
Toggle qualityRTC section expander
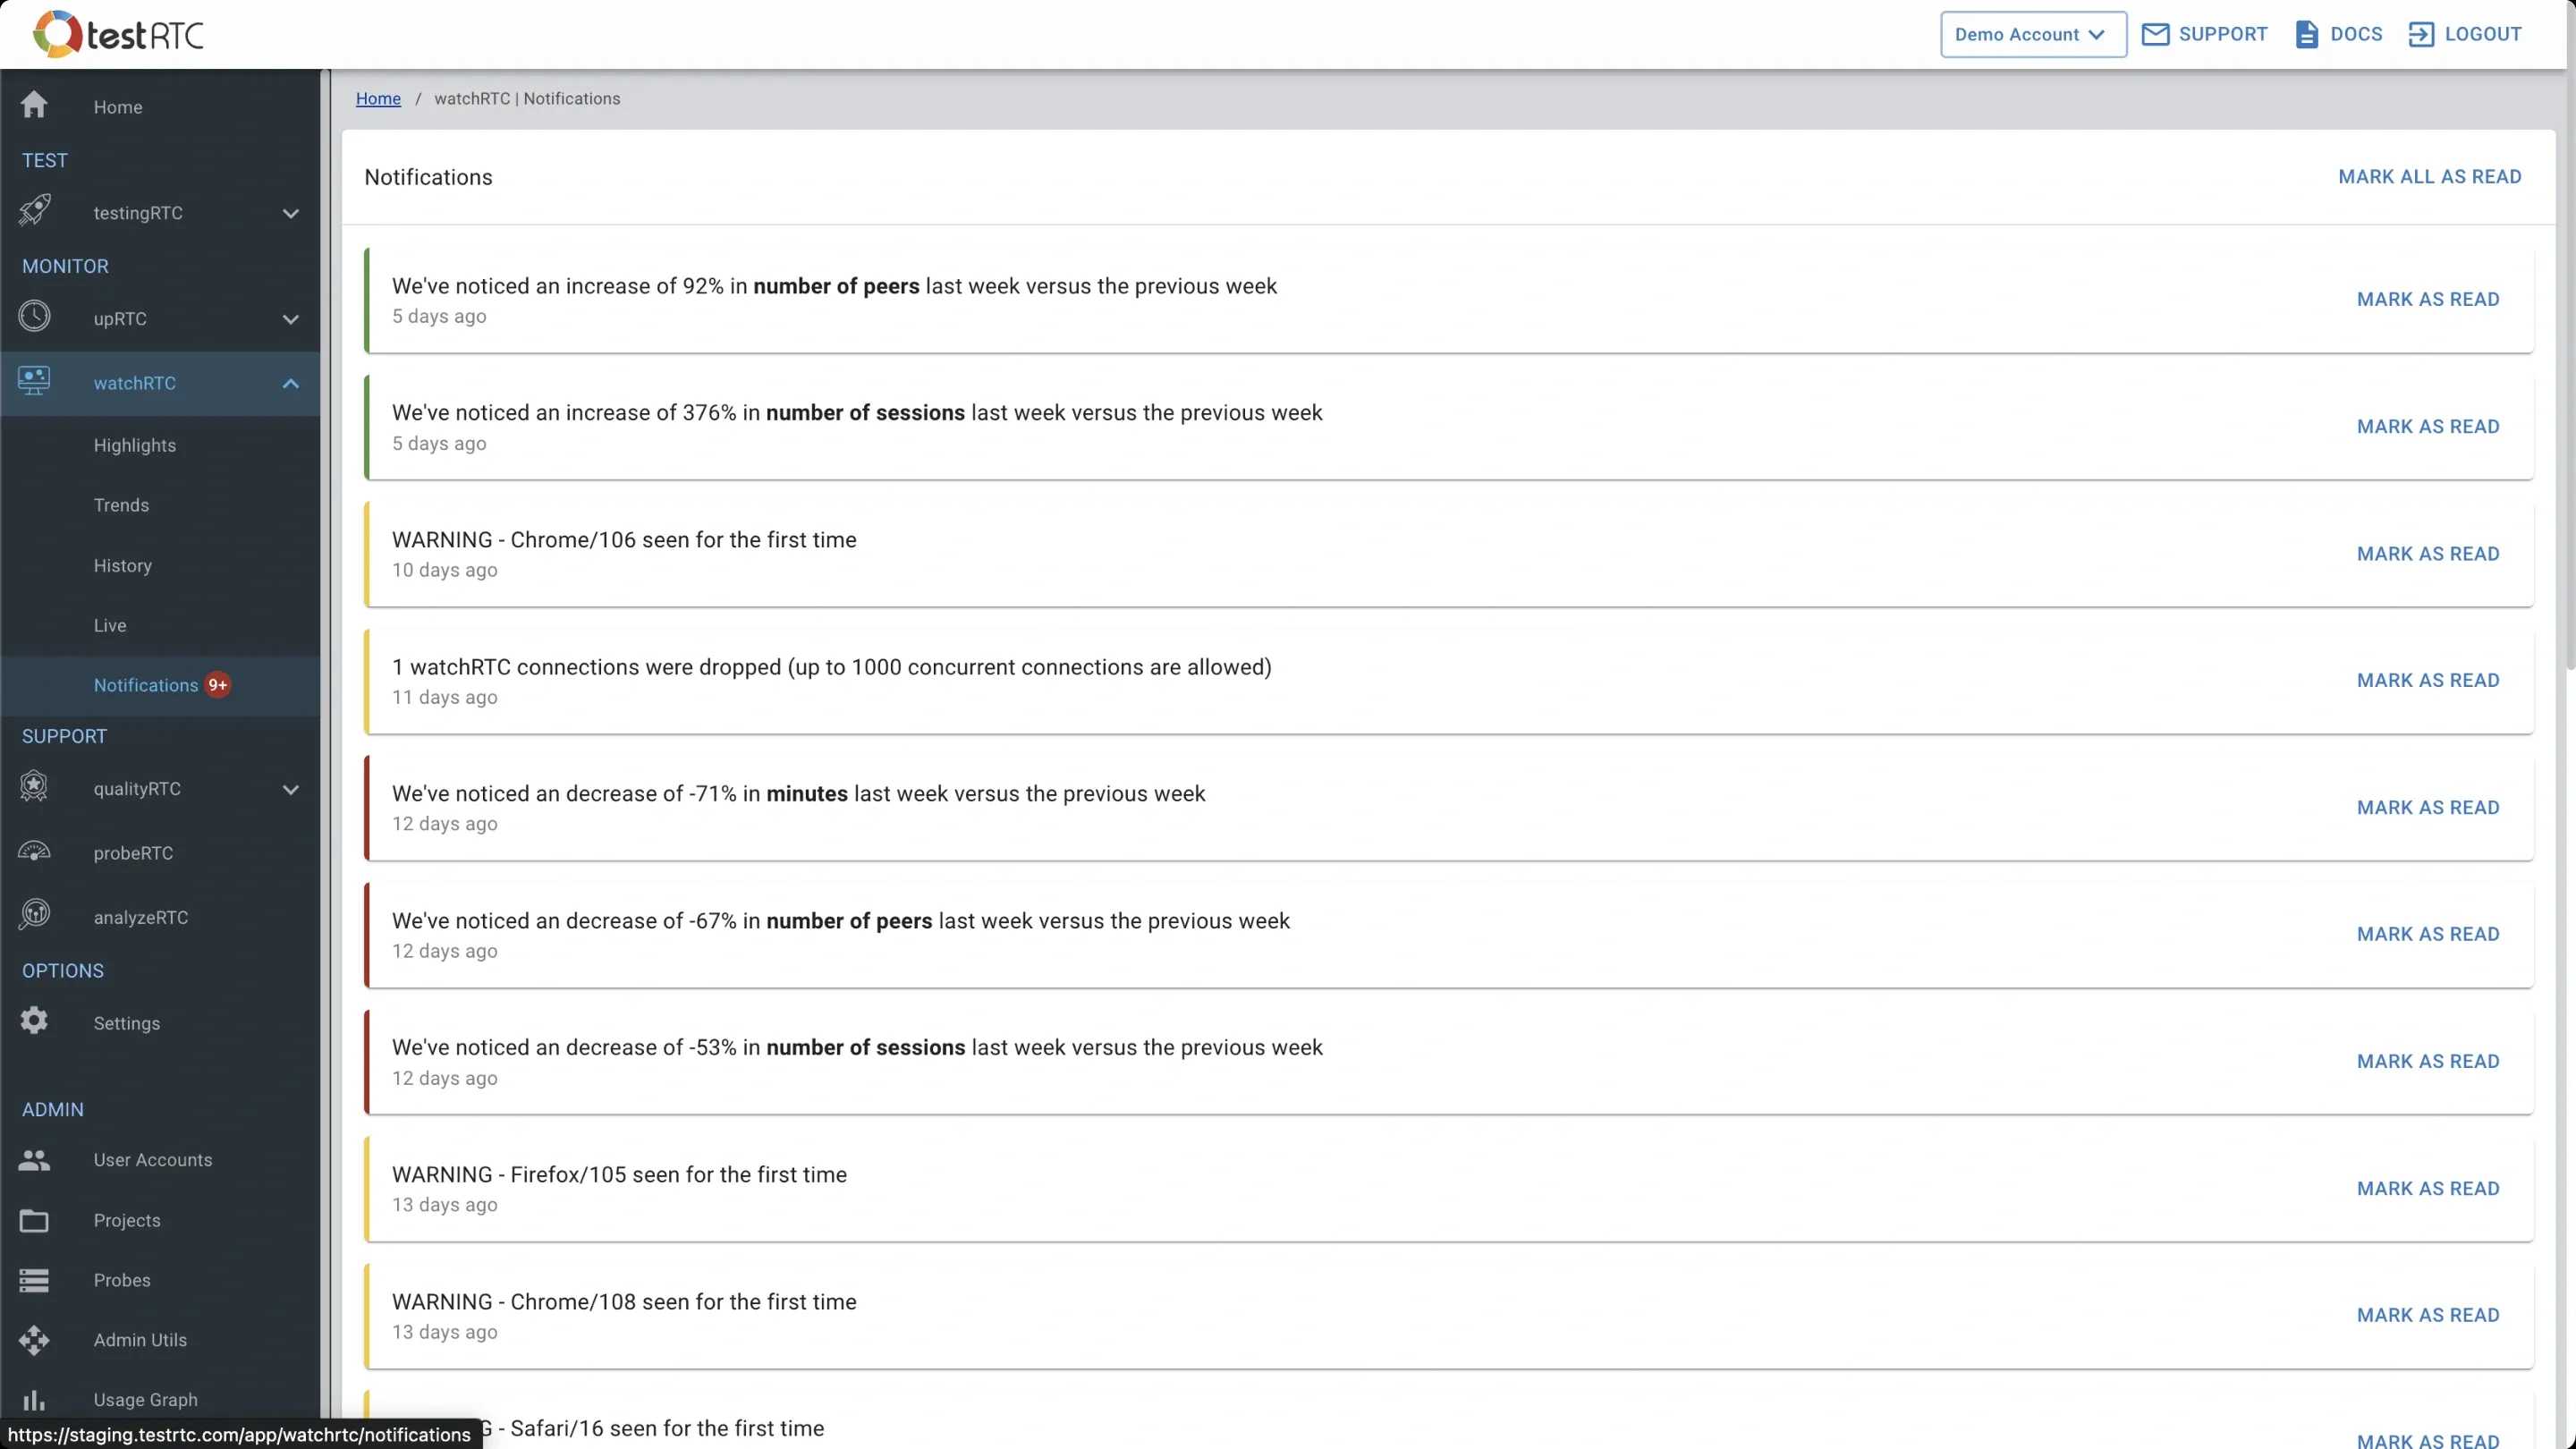[290, 789]
